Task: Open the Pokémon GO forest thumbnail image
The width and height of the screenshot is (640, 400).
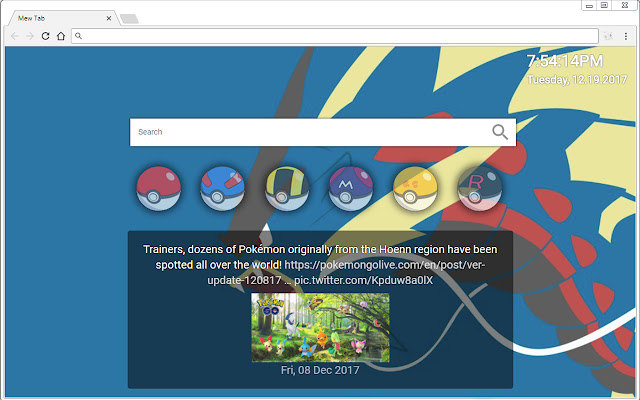Action: (320, 327)
